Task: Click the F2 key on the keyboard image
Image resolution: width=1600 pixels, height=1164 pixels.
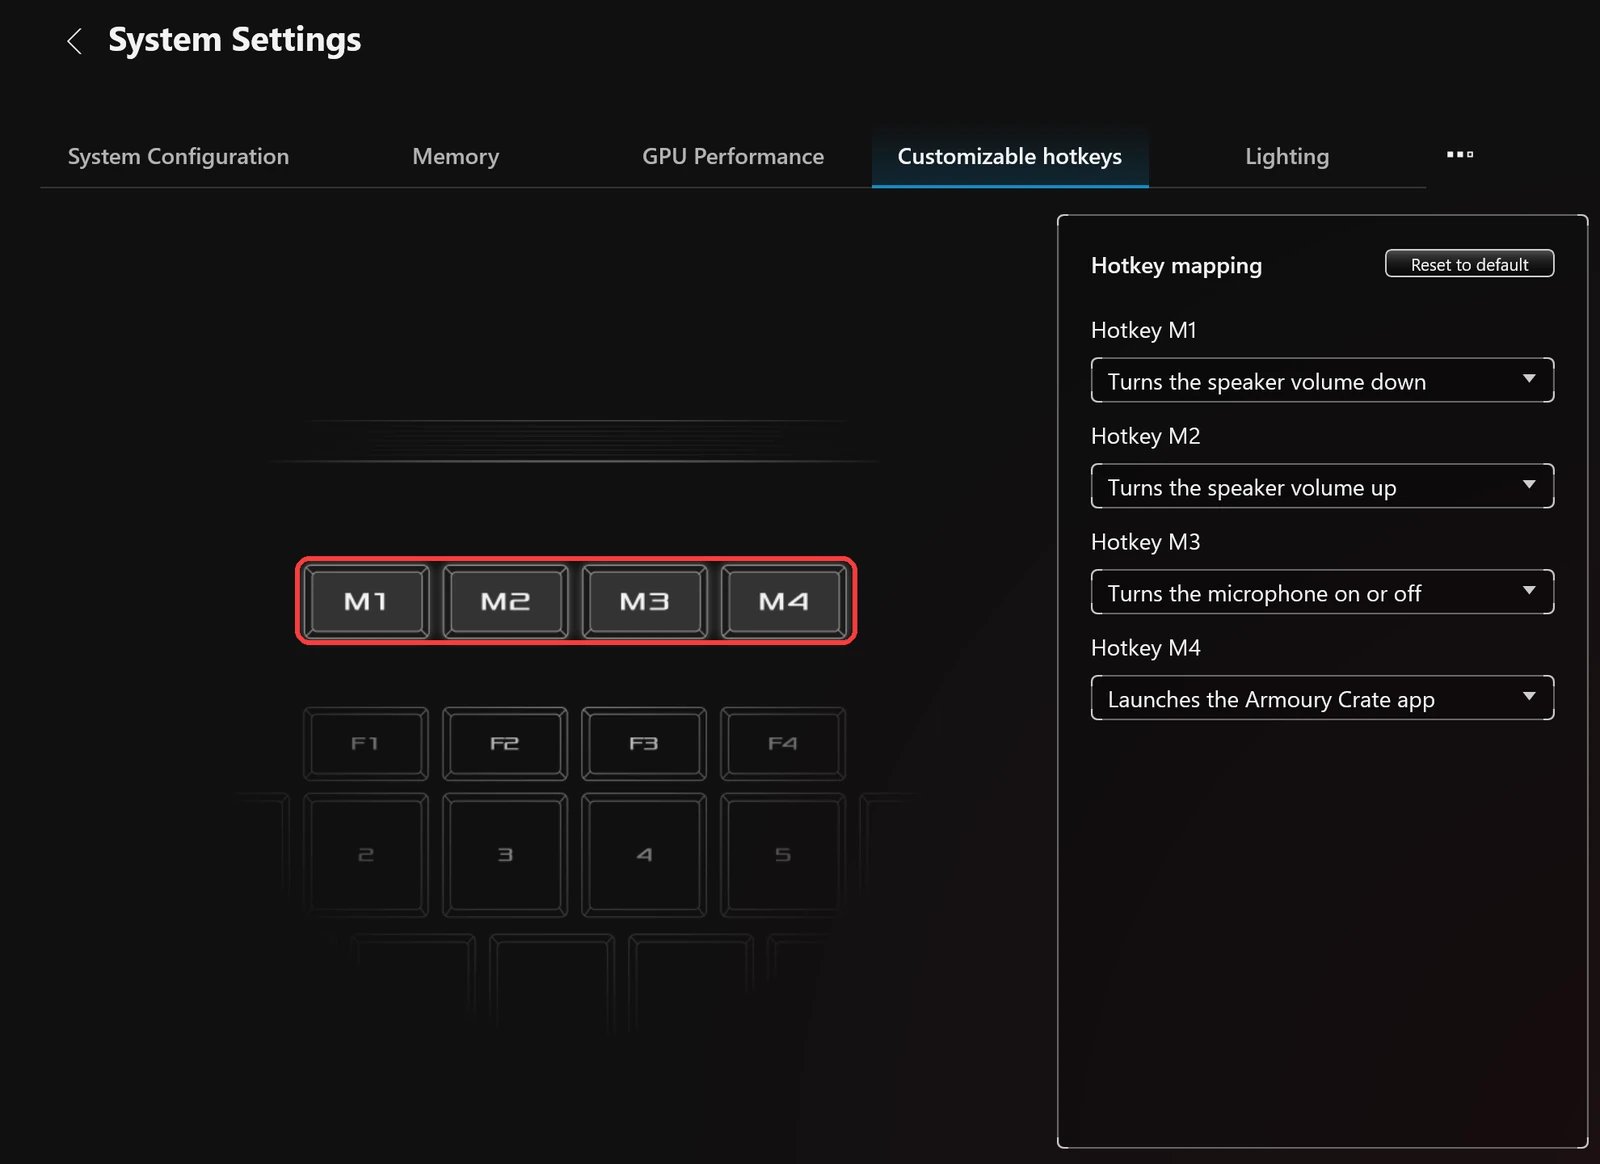Action: coord(505,744)
